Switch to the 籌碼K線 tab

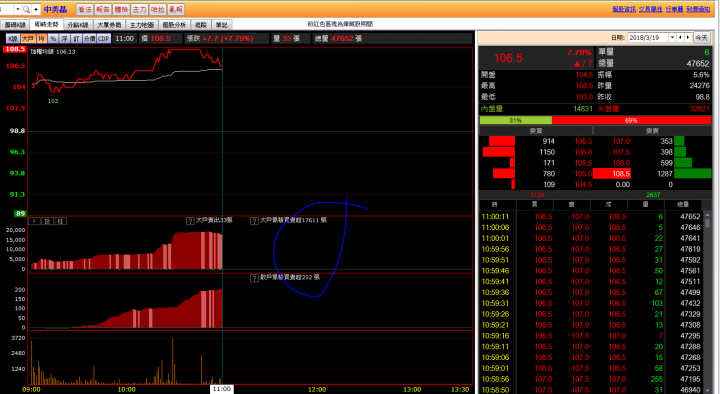coord(15,25)
